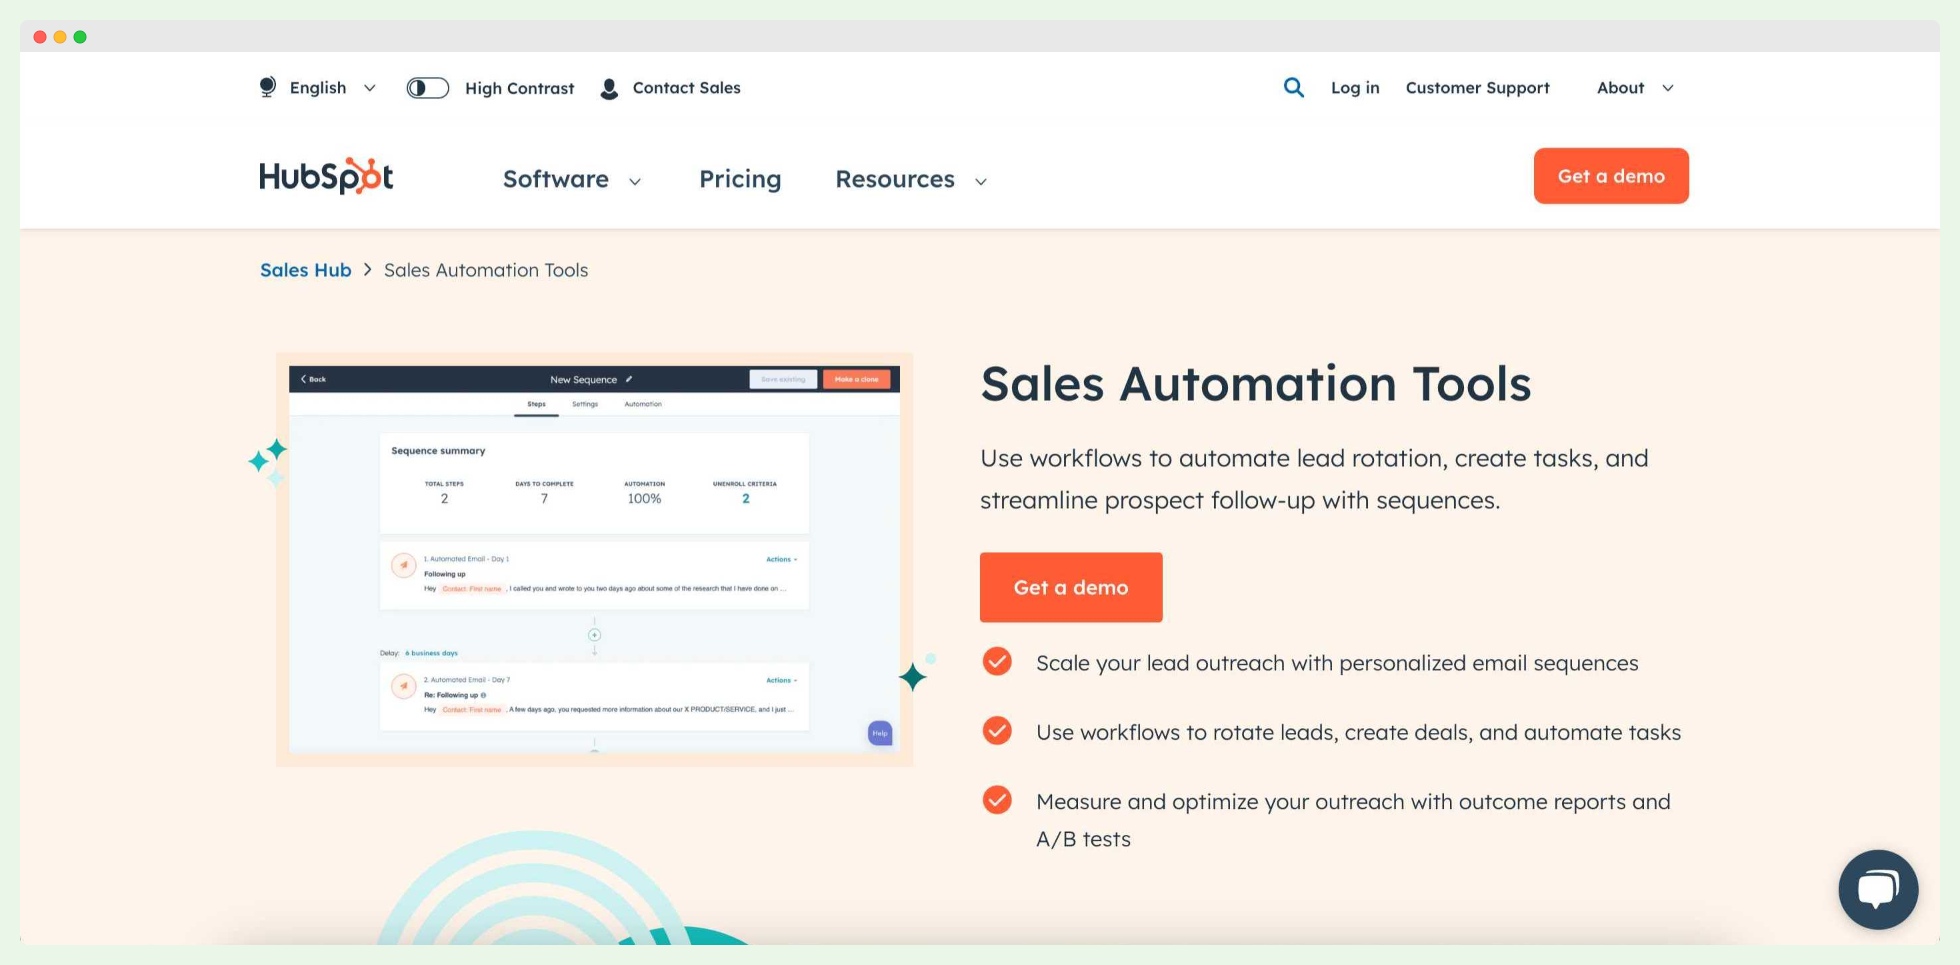Open the Resources menu
The width and height of the screenshot is (1960, 965).
(894, 179)
